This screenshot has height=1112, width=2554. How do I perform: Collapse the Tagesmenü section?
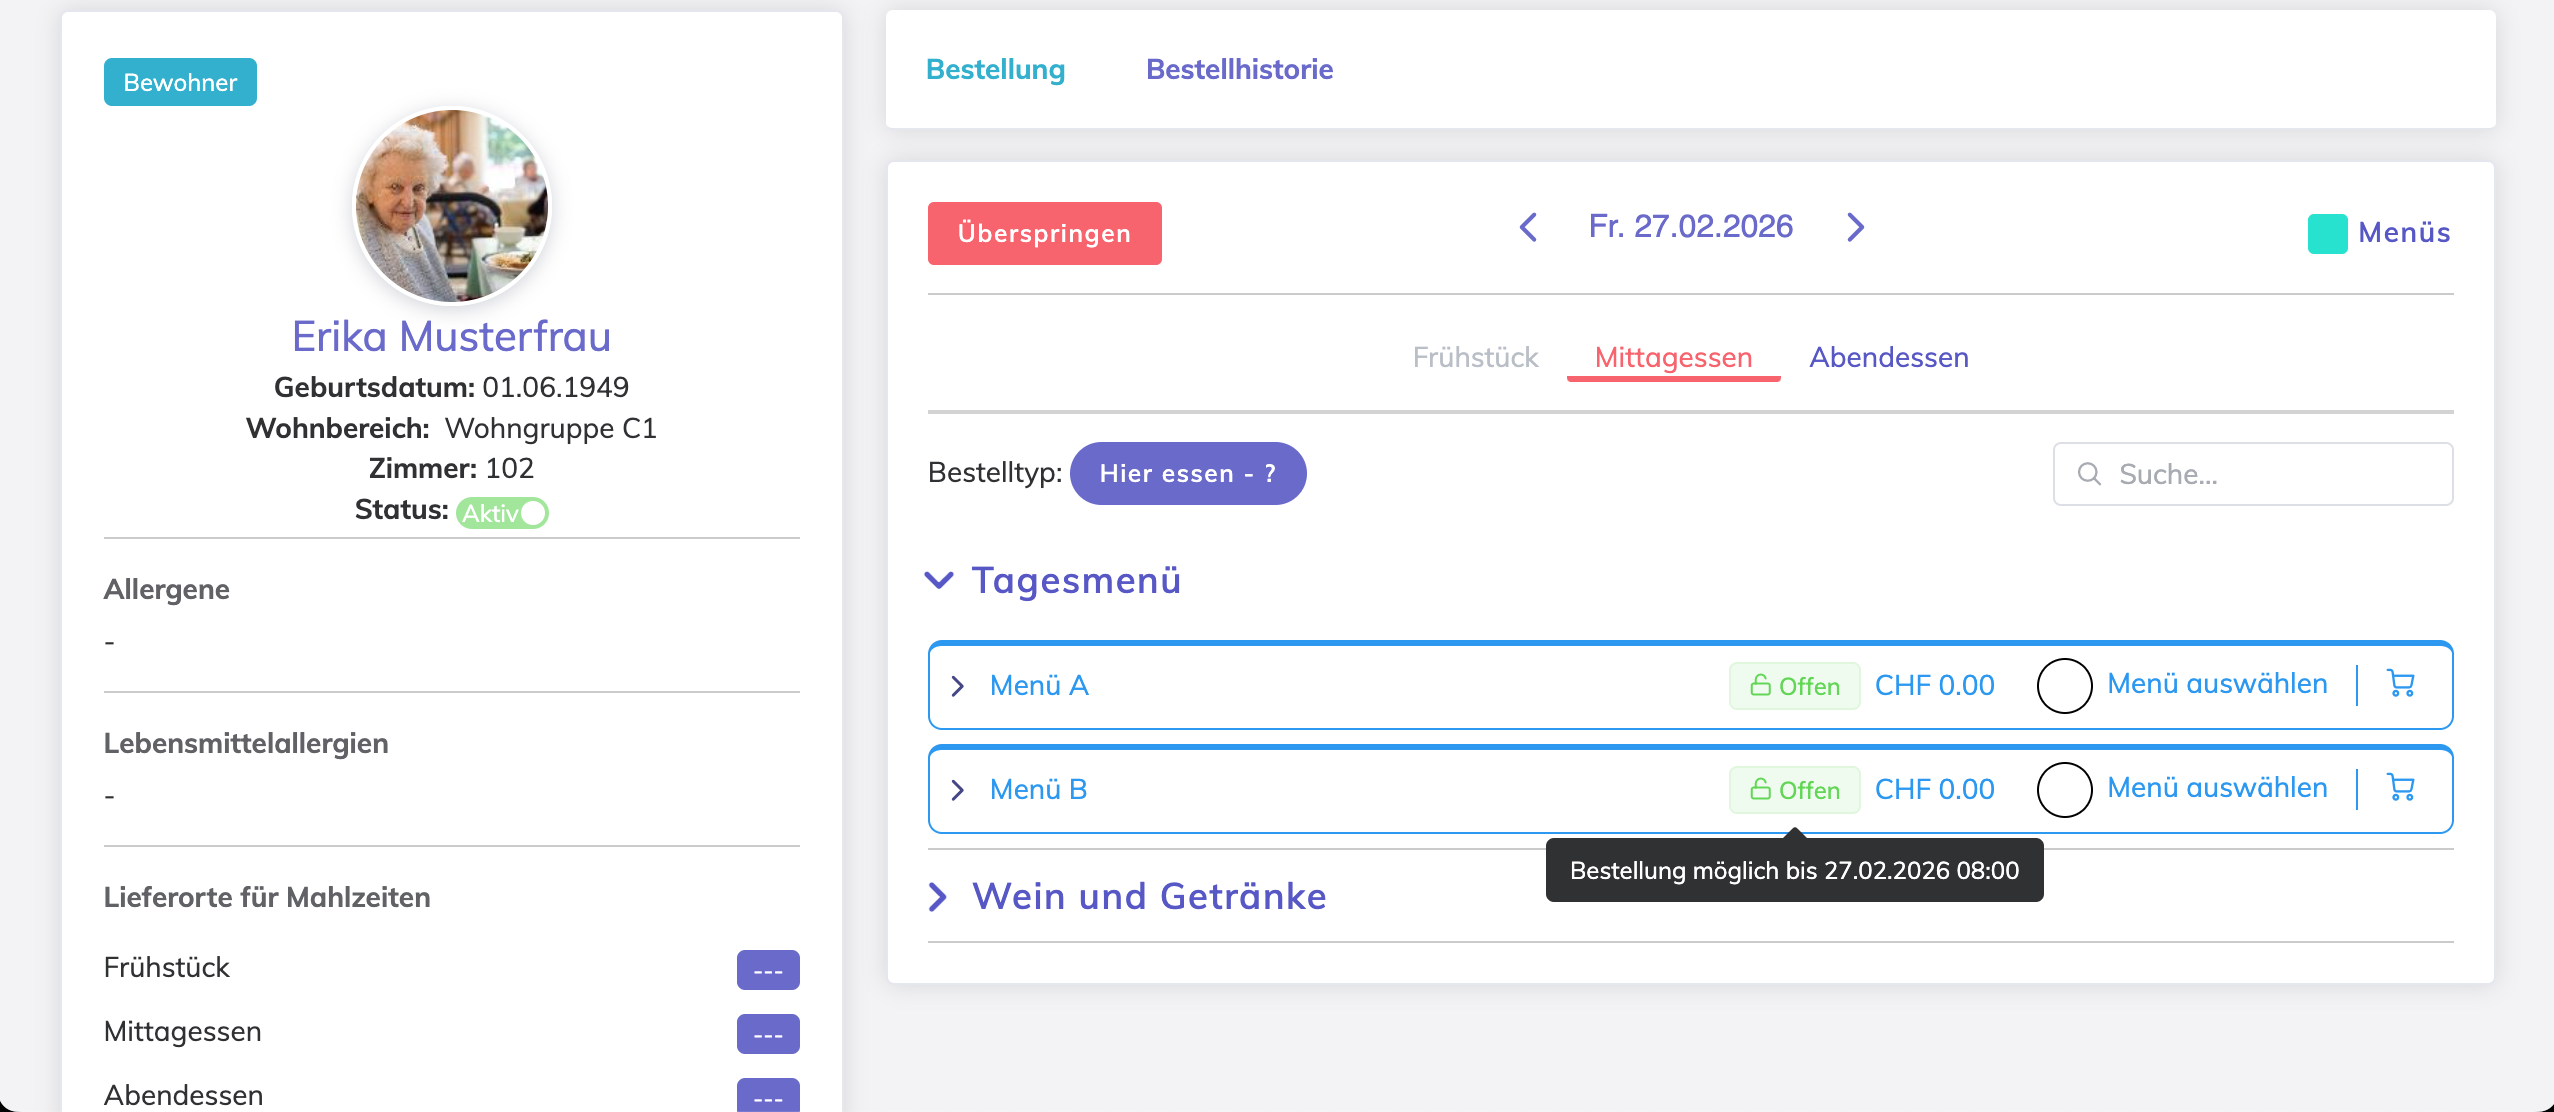click(939, 580)
